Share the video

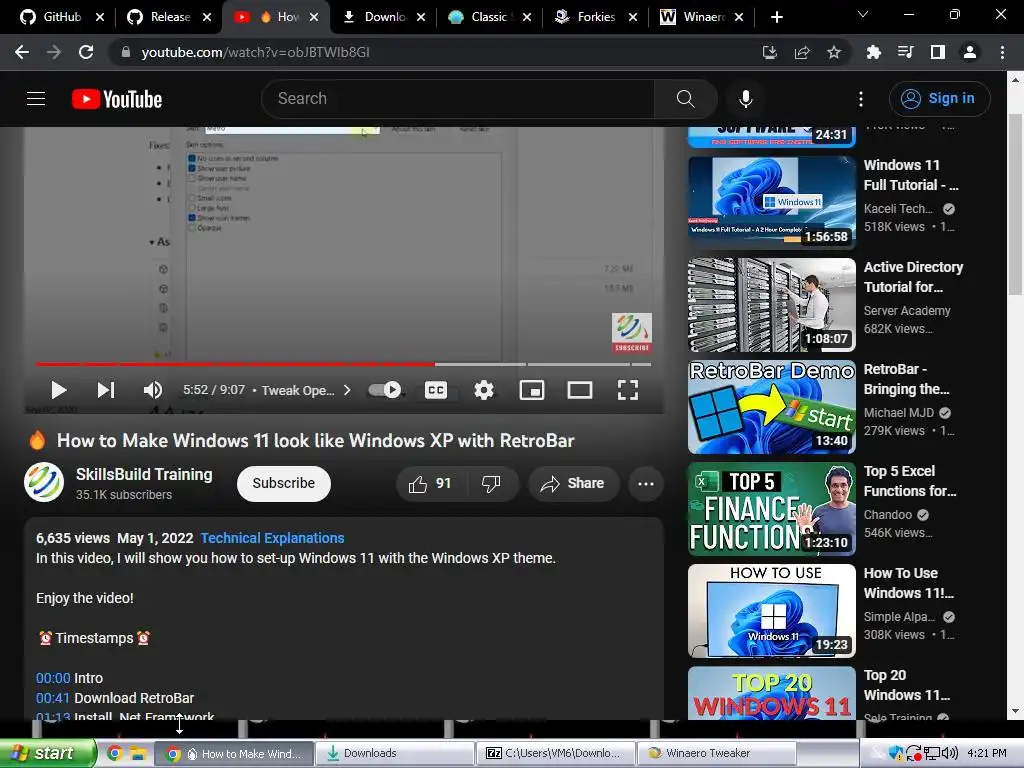pyautogui.click(x=573, y=484)
